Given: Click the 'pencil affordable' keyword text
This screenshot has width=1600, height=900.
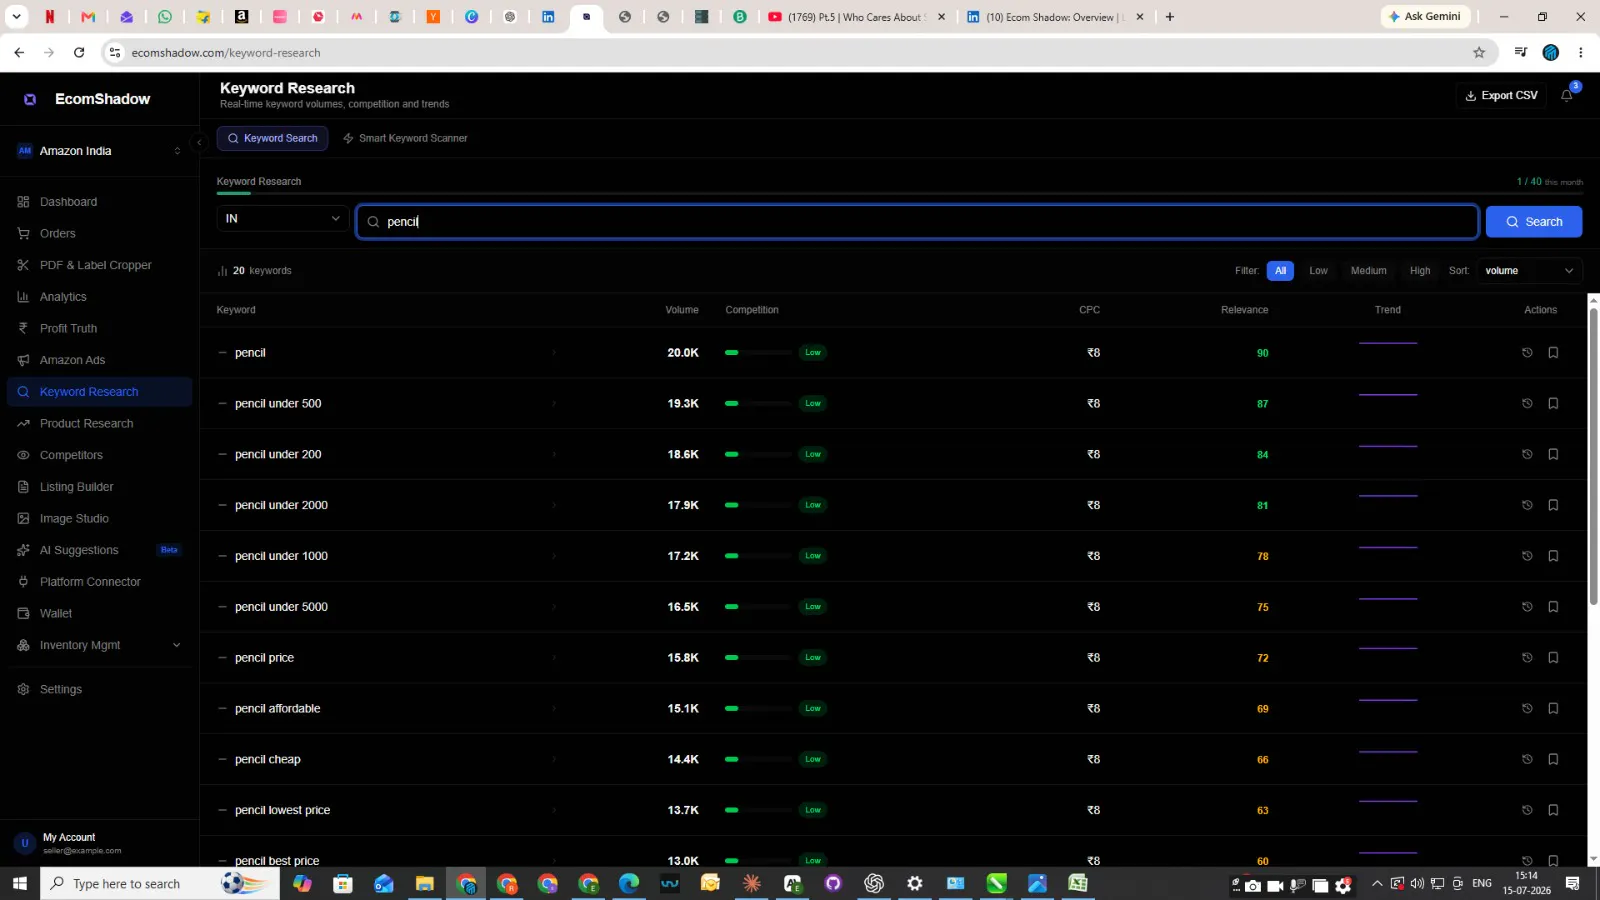Looking at the screenshot, I should point(277,709).
